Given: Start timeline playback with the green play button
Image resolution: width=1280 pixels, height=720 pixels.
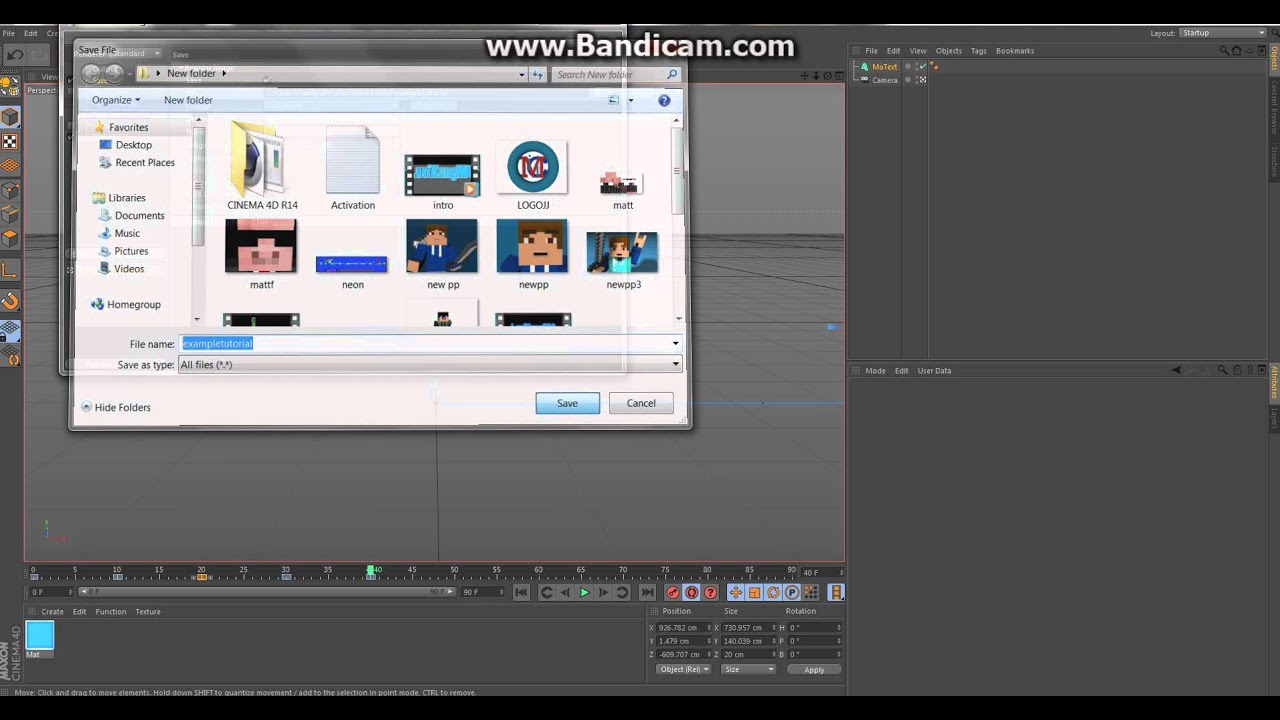Looking at the screenshot, I should click(585, 593).
